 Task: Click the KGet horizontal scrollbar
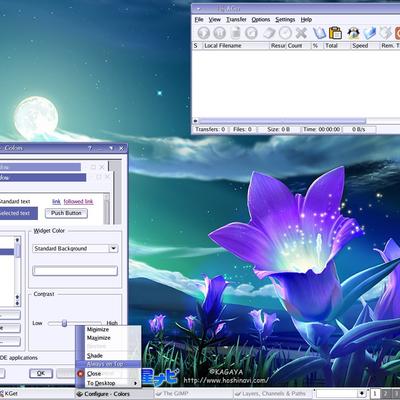tap(282, 121)
